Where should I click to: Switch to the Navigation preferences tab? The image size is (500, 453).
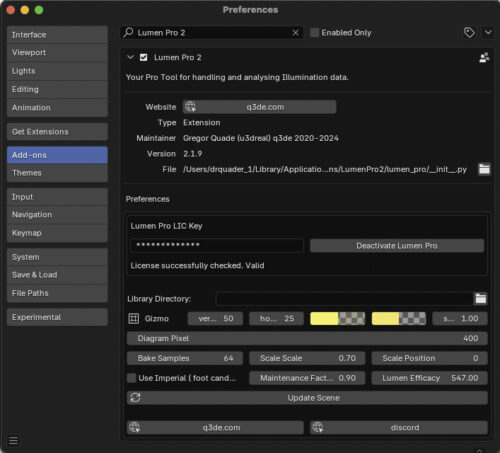click(57, 214)
